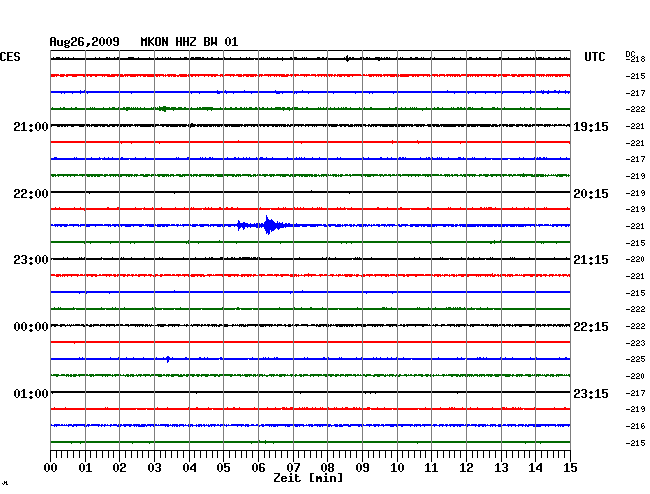Select minute label 02 on time axis
650x494 pixels.
[119, 468]
